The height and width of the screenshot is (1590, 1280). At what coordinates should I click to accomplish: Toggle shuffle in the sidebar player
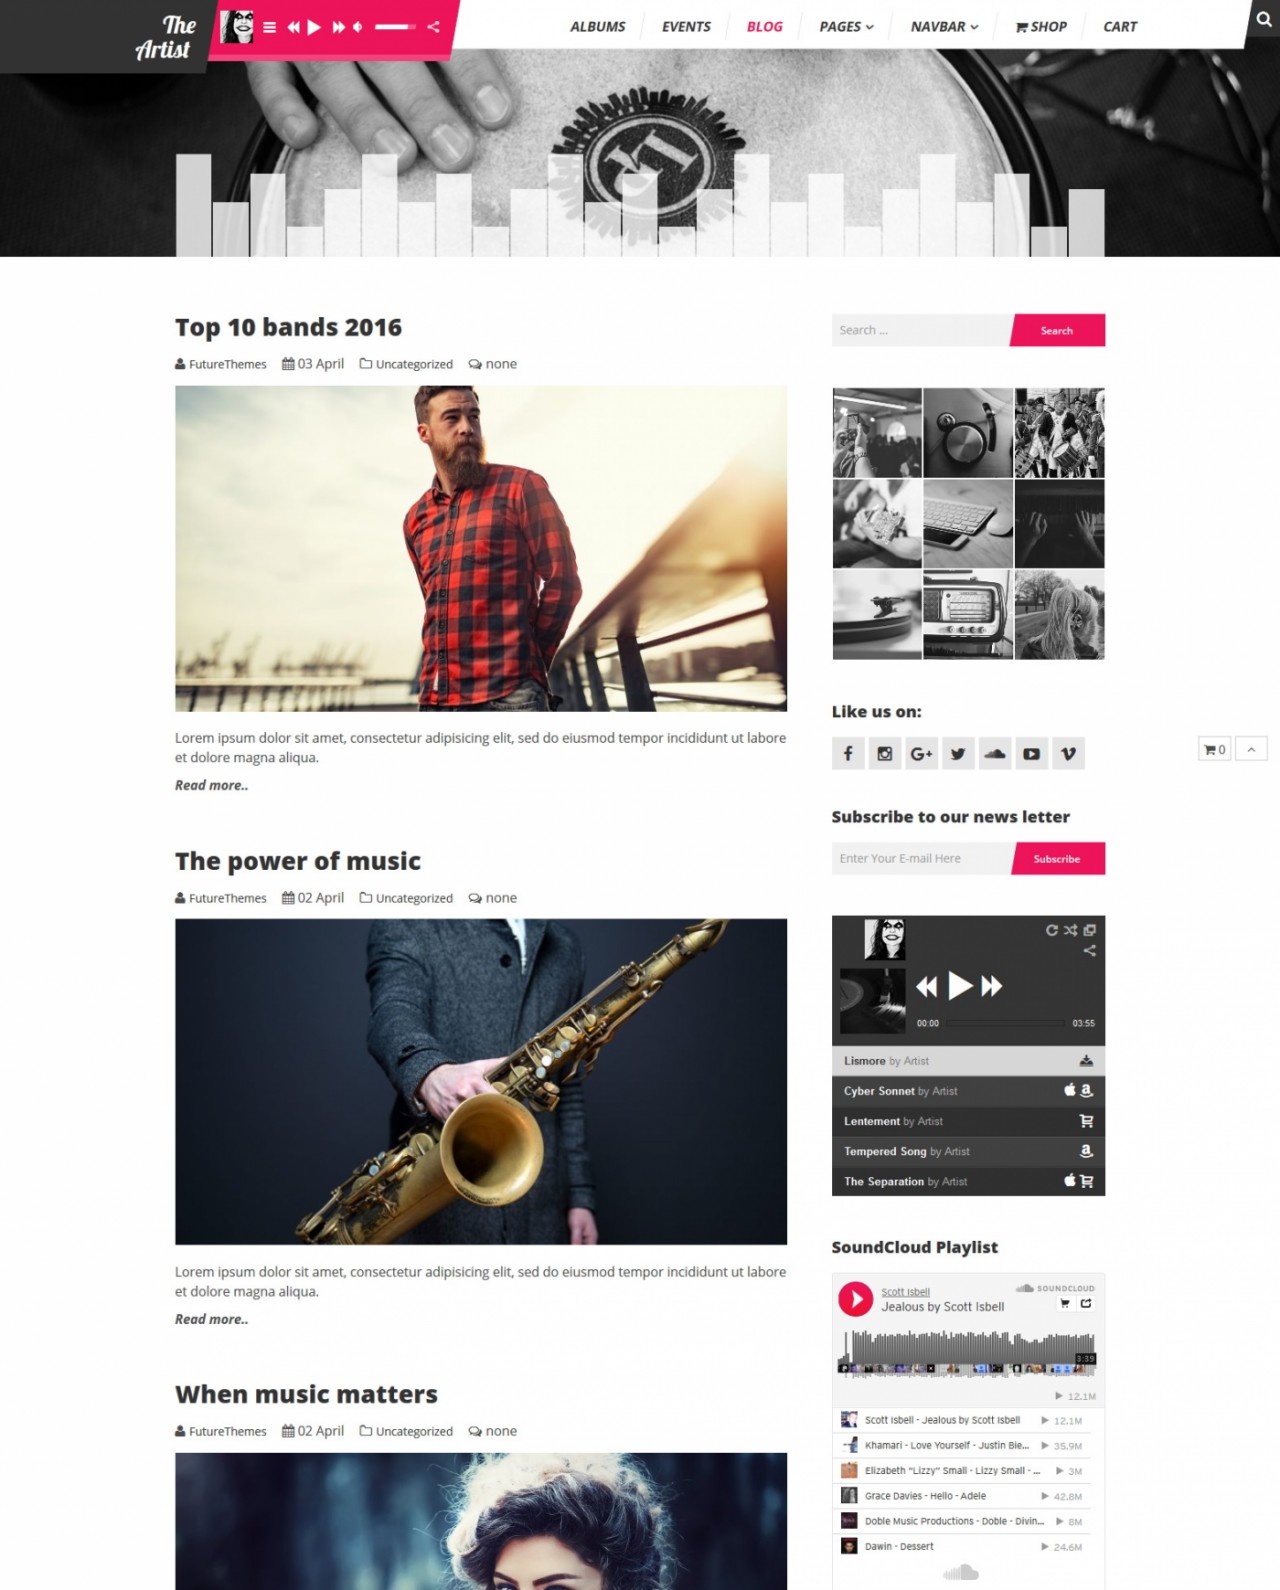(x=1070, y=930)
